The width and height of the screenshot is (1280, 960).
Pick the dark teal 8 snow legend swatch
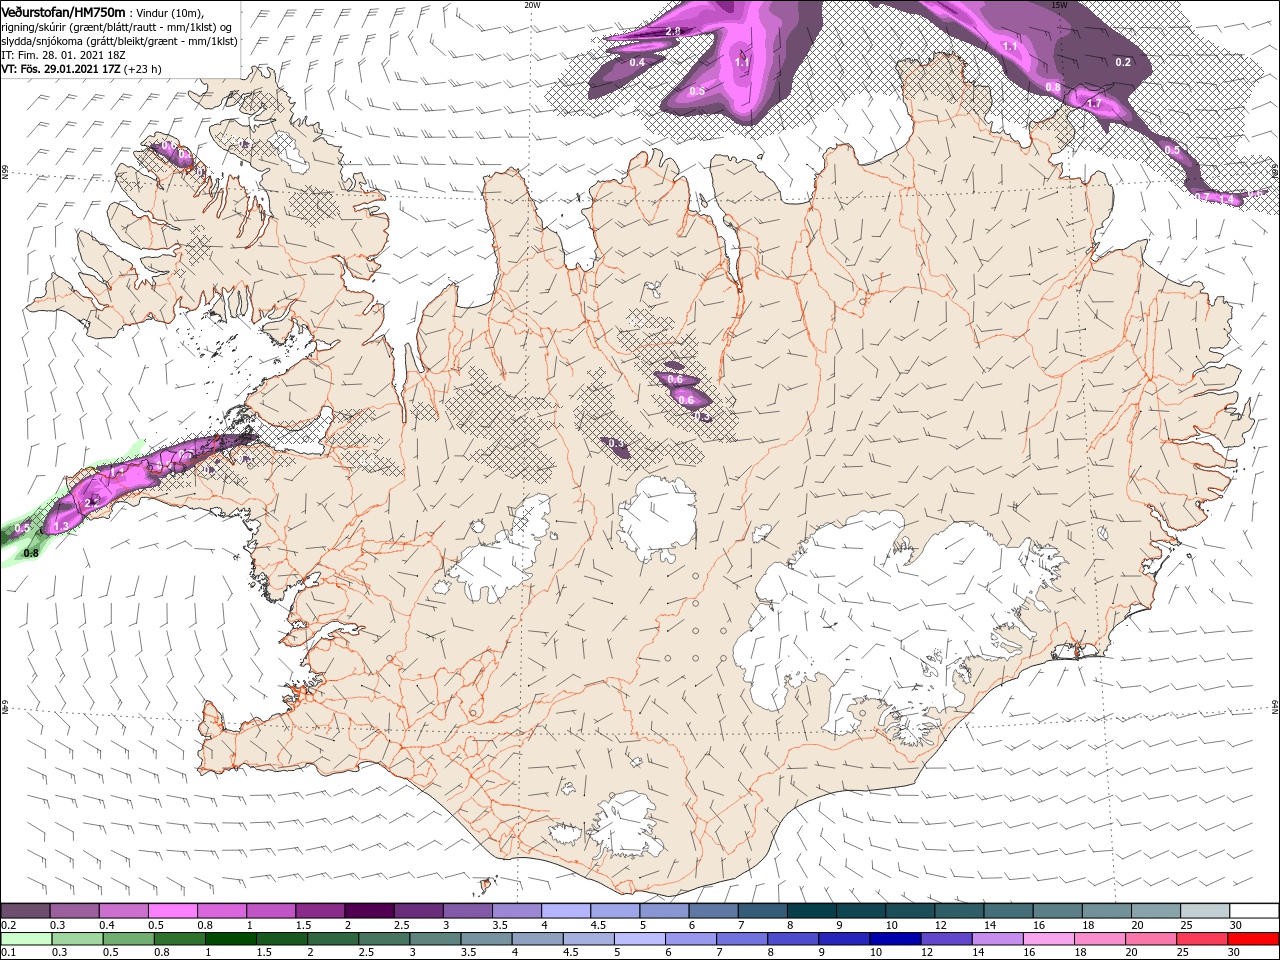click(810, 911)
